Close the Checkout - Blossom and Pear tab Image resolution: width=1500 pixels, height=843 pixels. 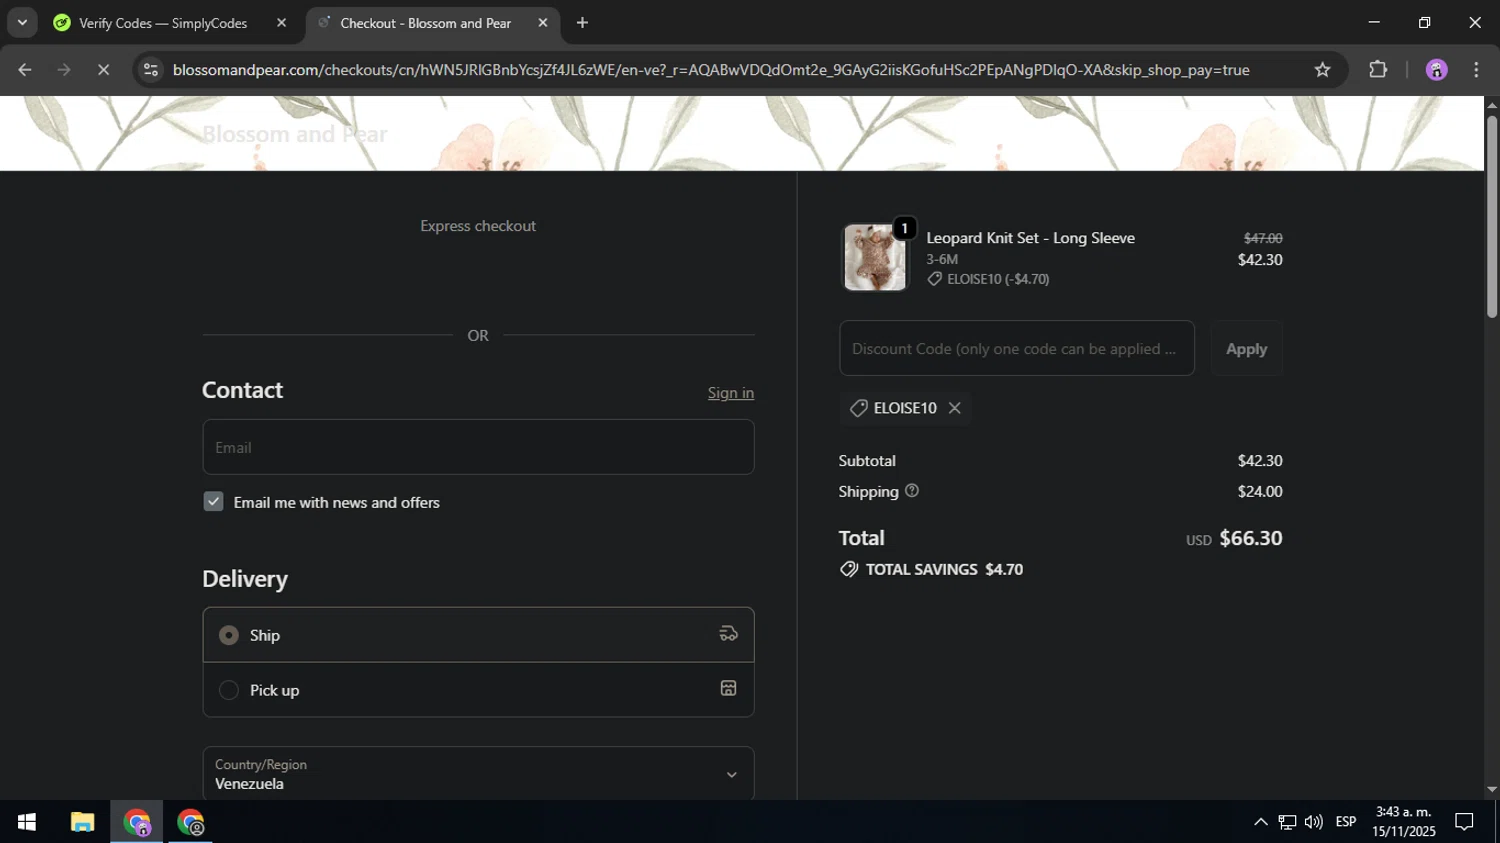(x=543, y=23)
